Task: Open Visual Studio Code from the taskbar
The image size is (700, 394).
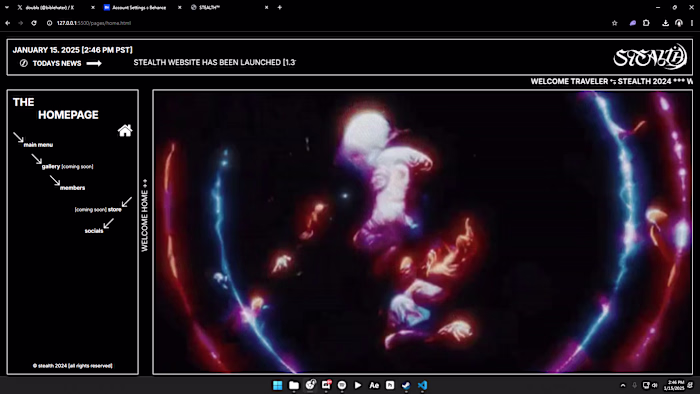Action: [x=422, y=385]
